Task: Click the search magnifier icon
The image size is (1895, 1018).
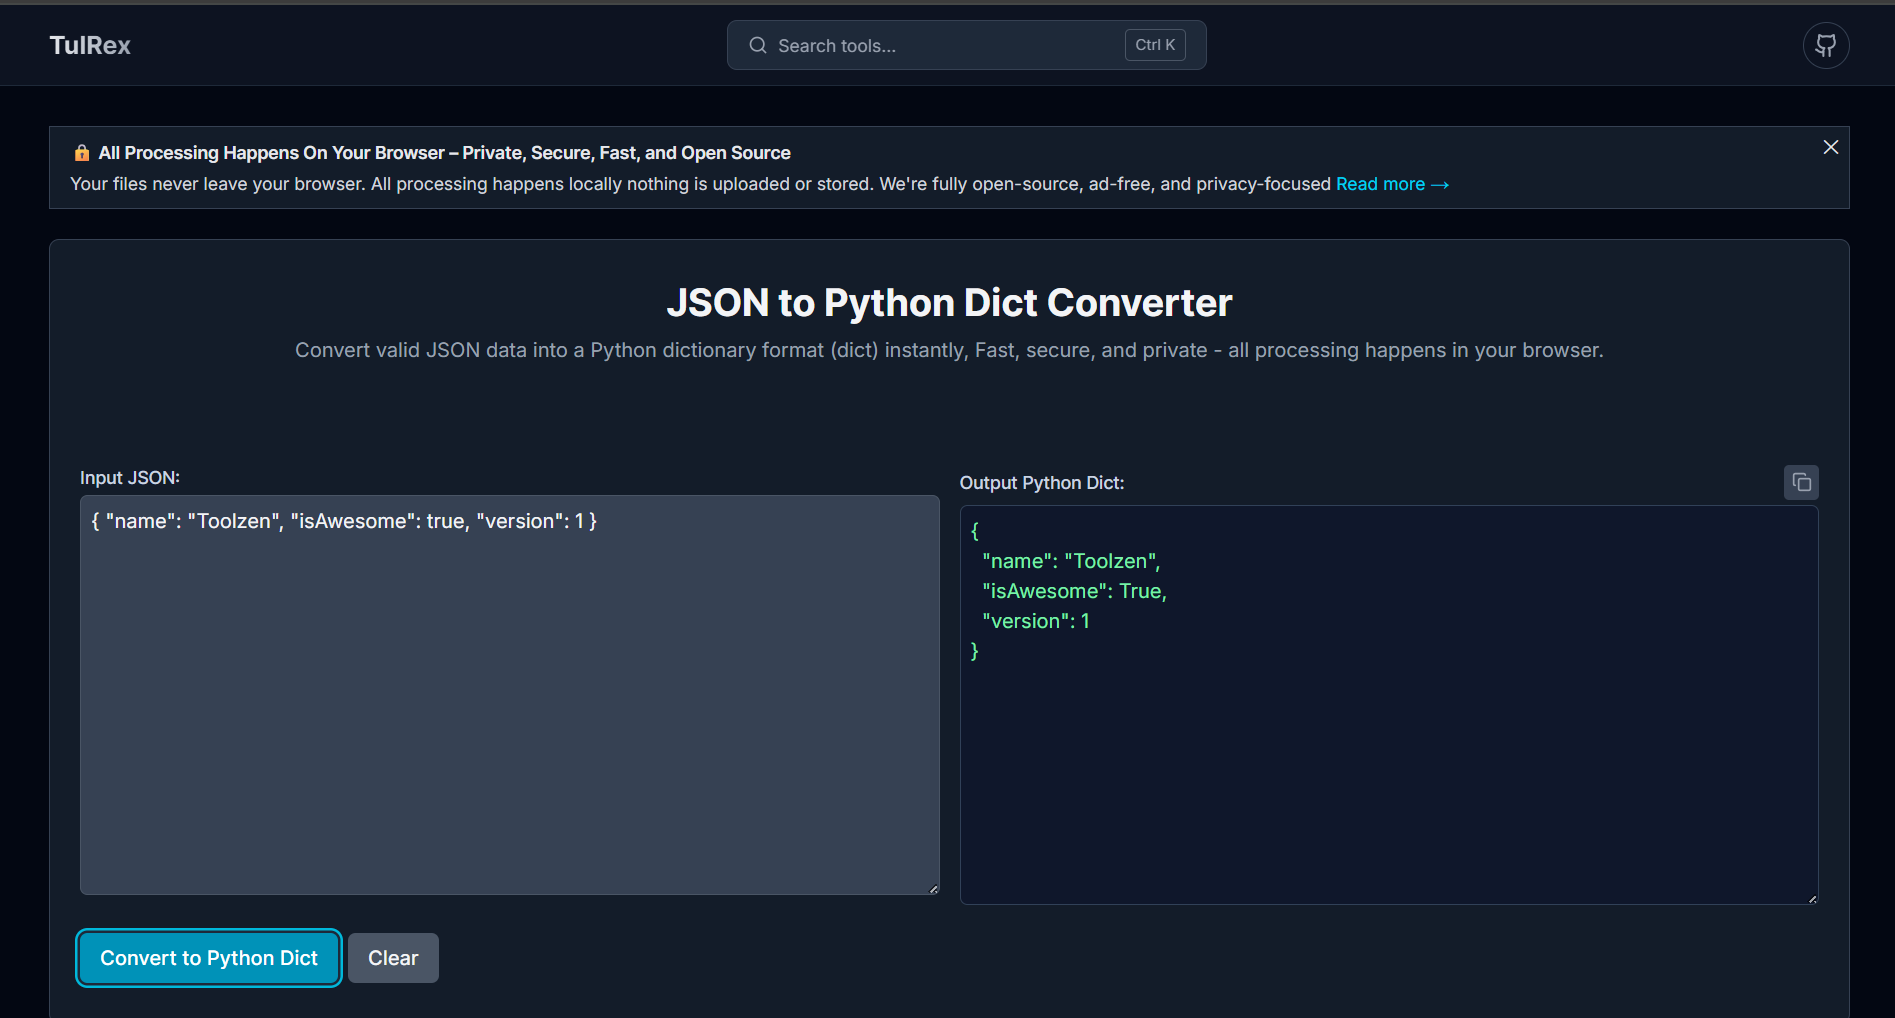Action: (x=758, y=45)
